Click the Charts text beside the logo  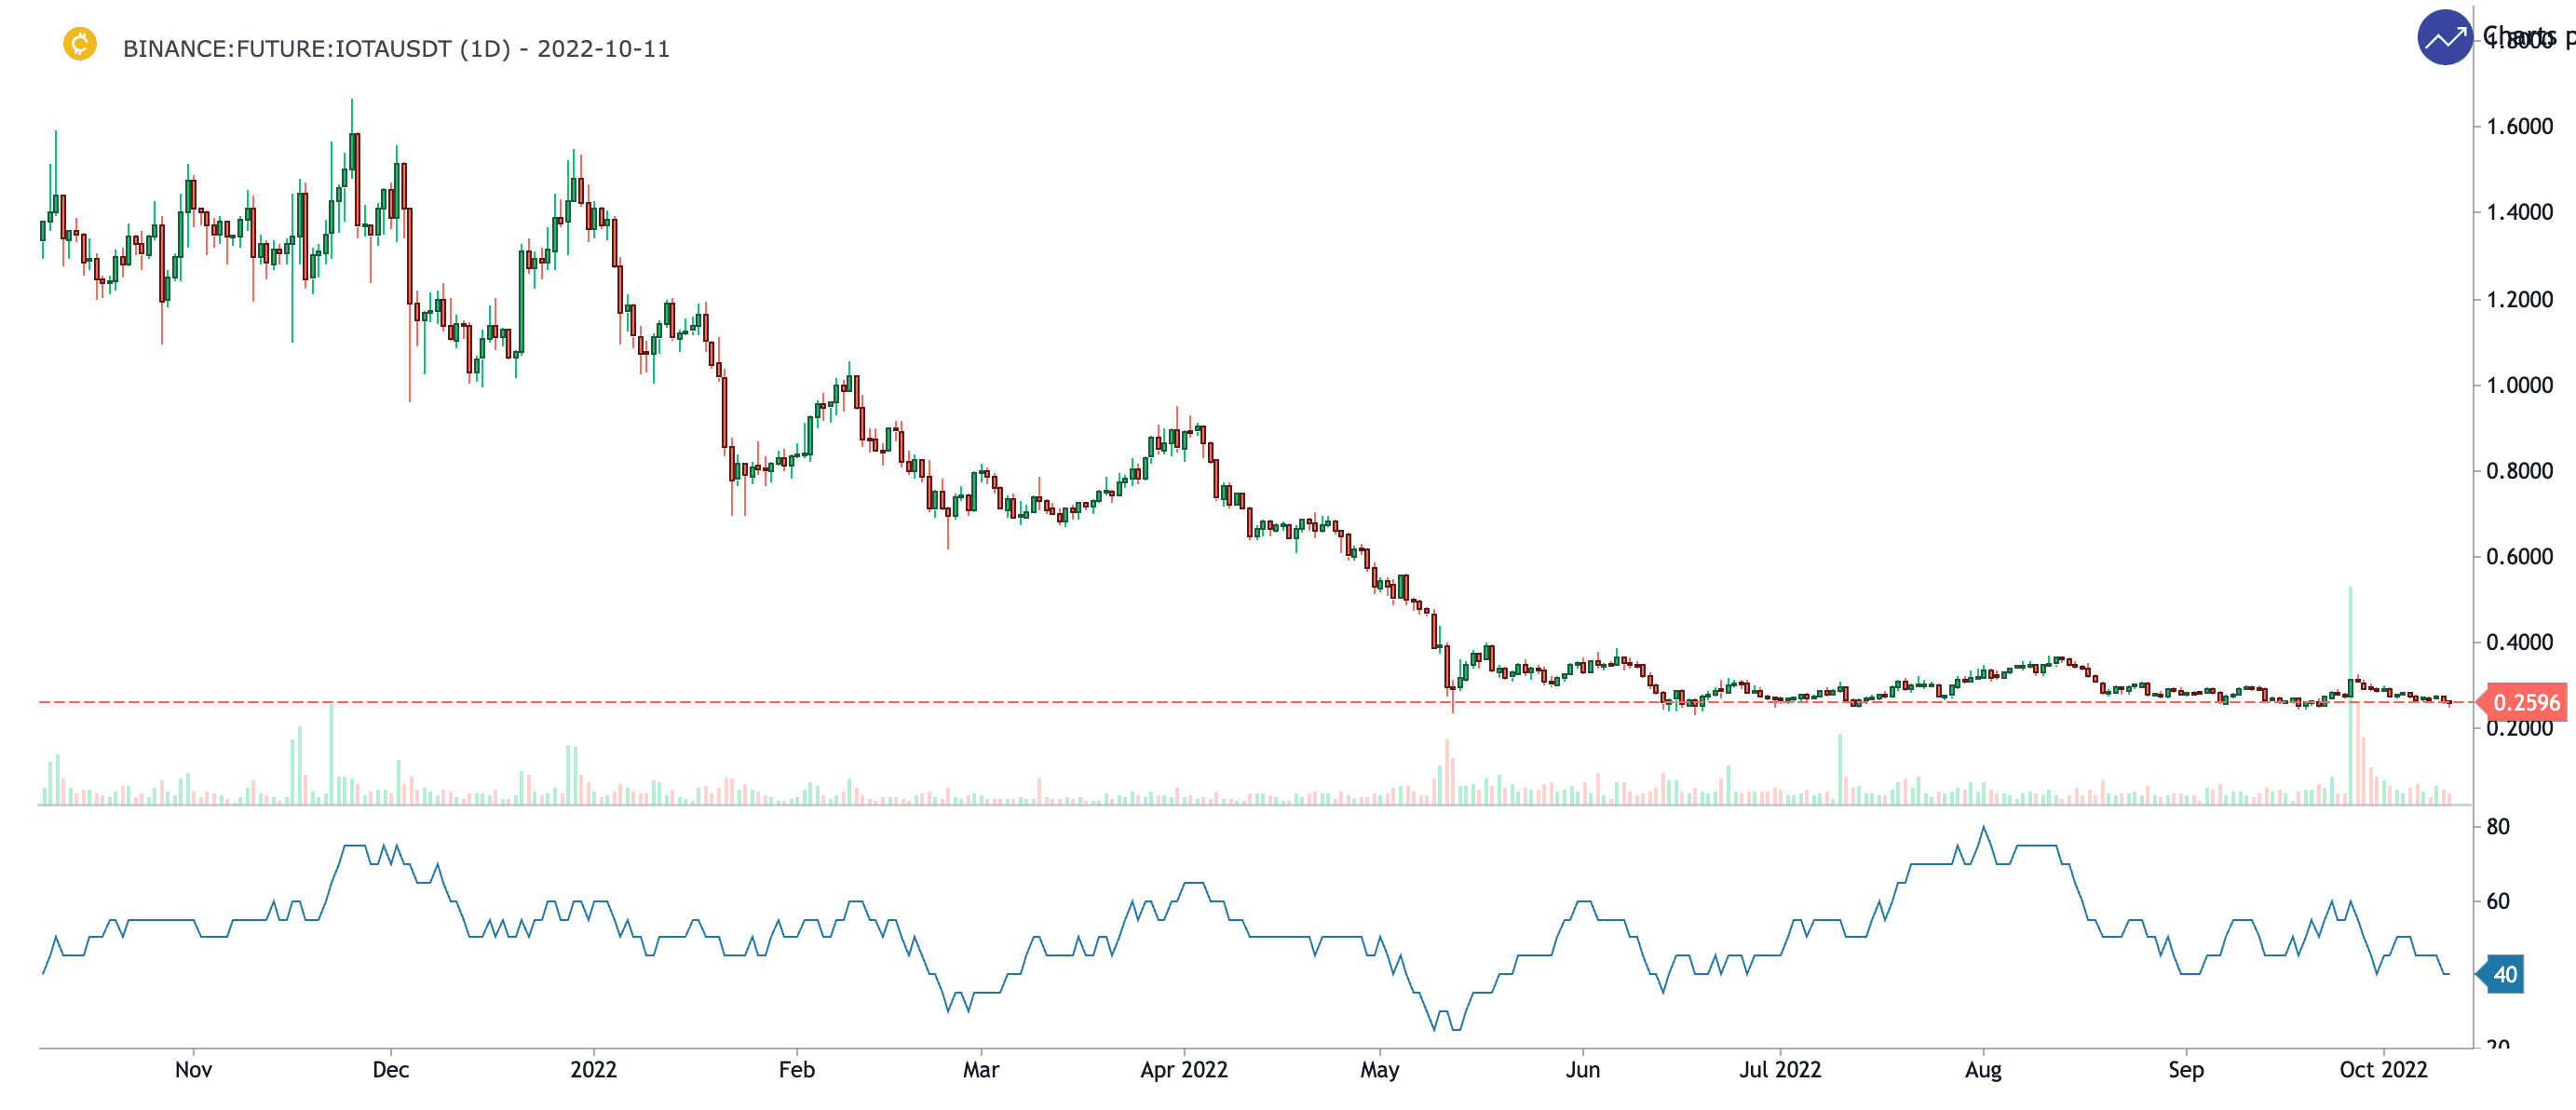2520,36
